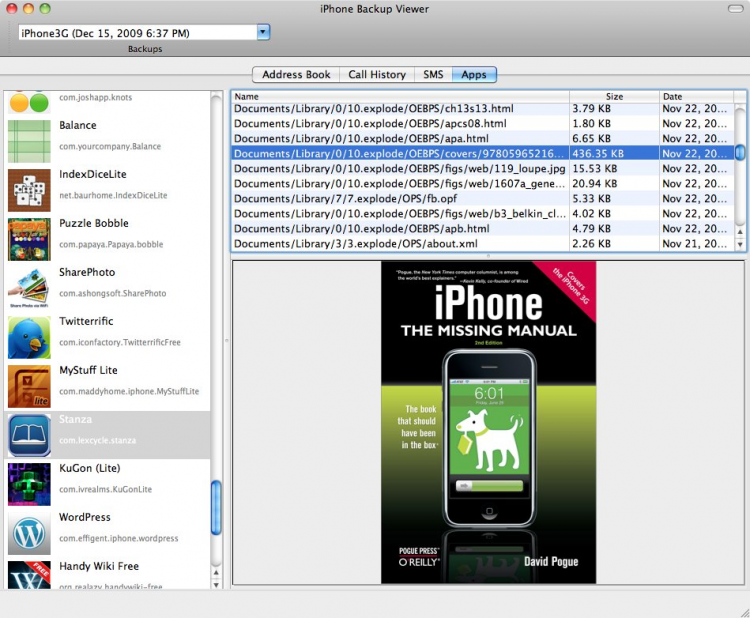
Task: Click the apps list scroll down arrow
Action: pyautogui.click(x=216, y=585)
